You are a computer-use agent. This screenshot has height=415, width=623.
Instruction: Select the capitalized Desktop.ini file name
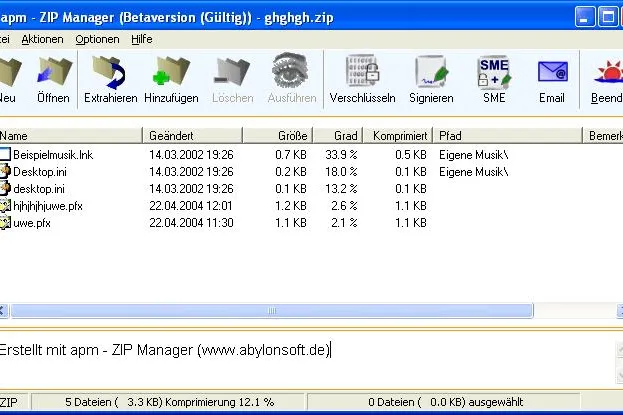40,172
